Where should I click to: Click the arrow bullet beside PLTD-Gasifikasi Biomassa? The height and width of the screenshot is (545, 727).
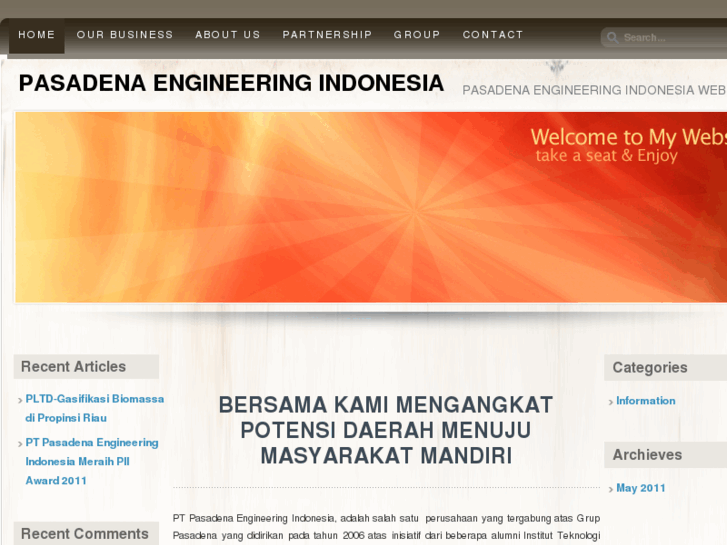[x=20, y=400]
